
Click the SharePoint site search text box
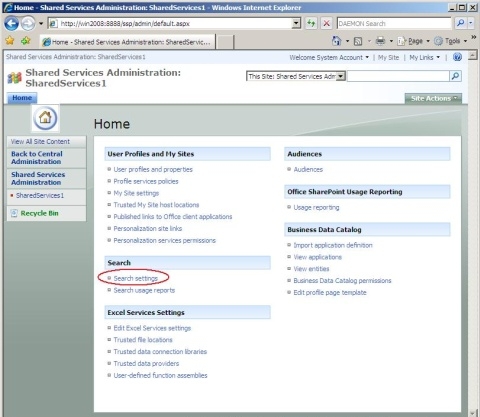tap(398, 76)
